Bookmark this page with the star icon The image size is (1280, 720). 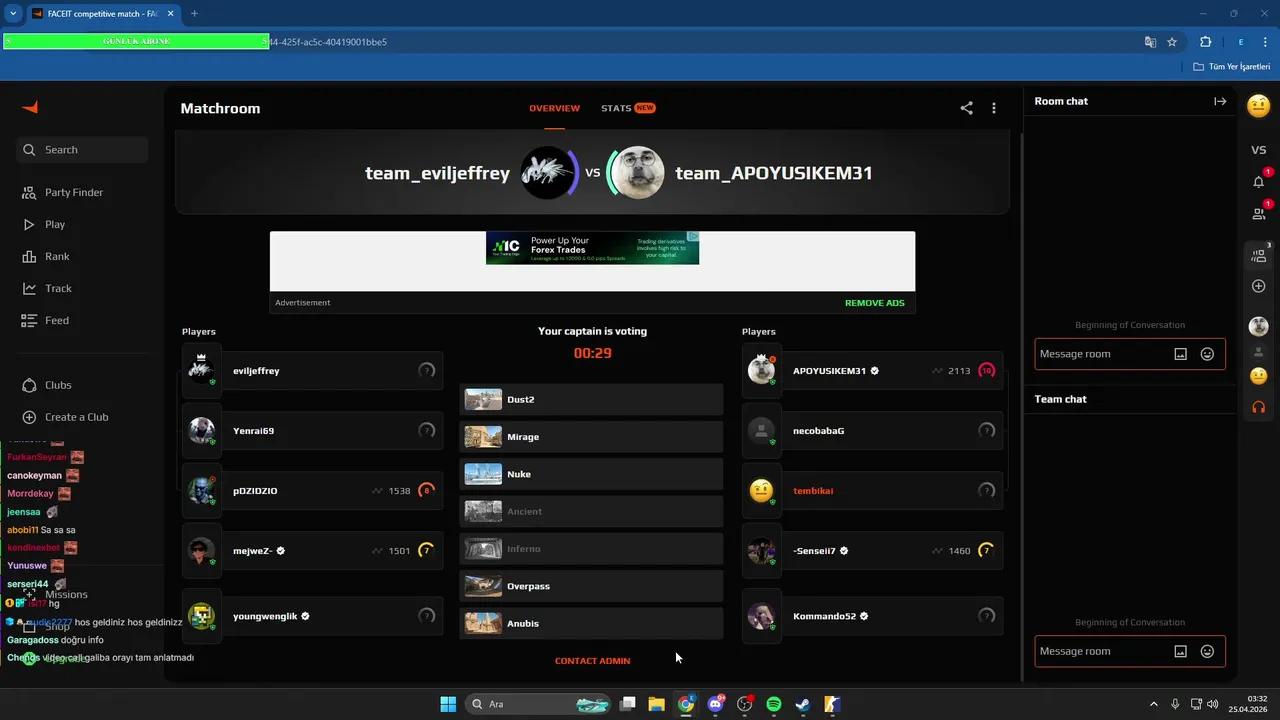coord(1172,42)
